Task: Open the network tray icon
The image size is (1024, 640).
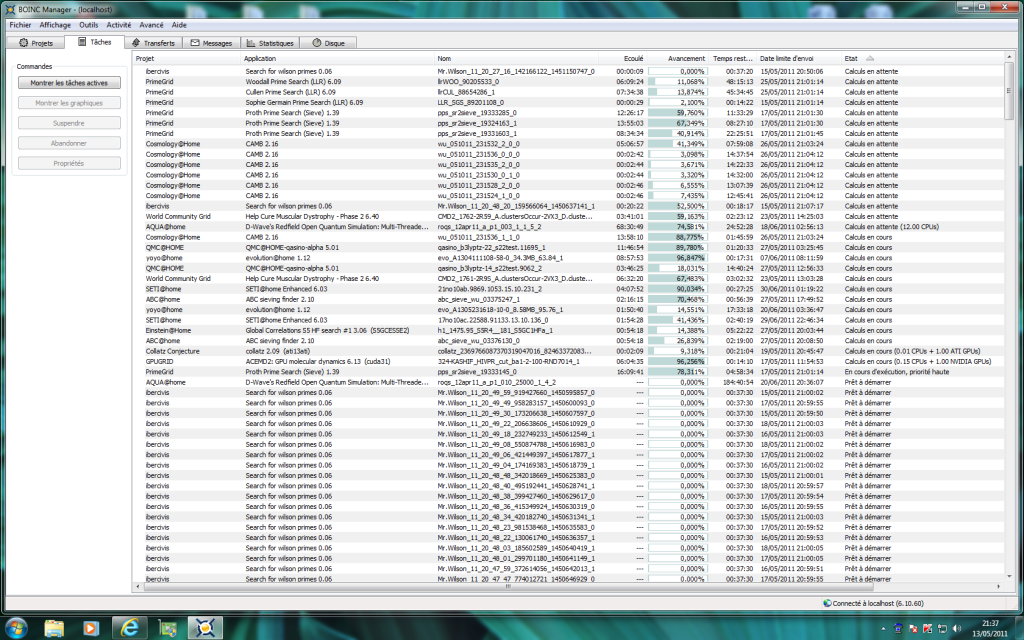Action: pos(942,629)
